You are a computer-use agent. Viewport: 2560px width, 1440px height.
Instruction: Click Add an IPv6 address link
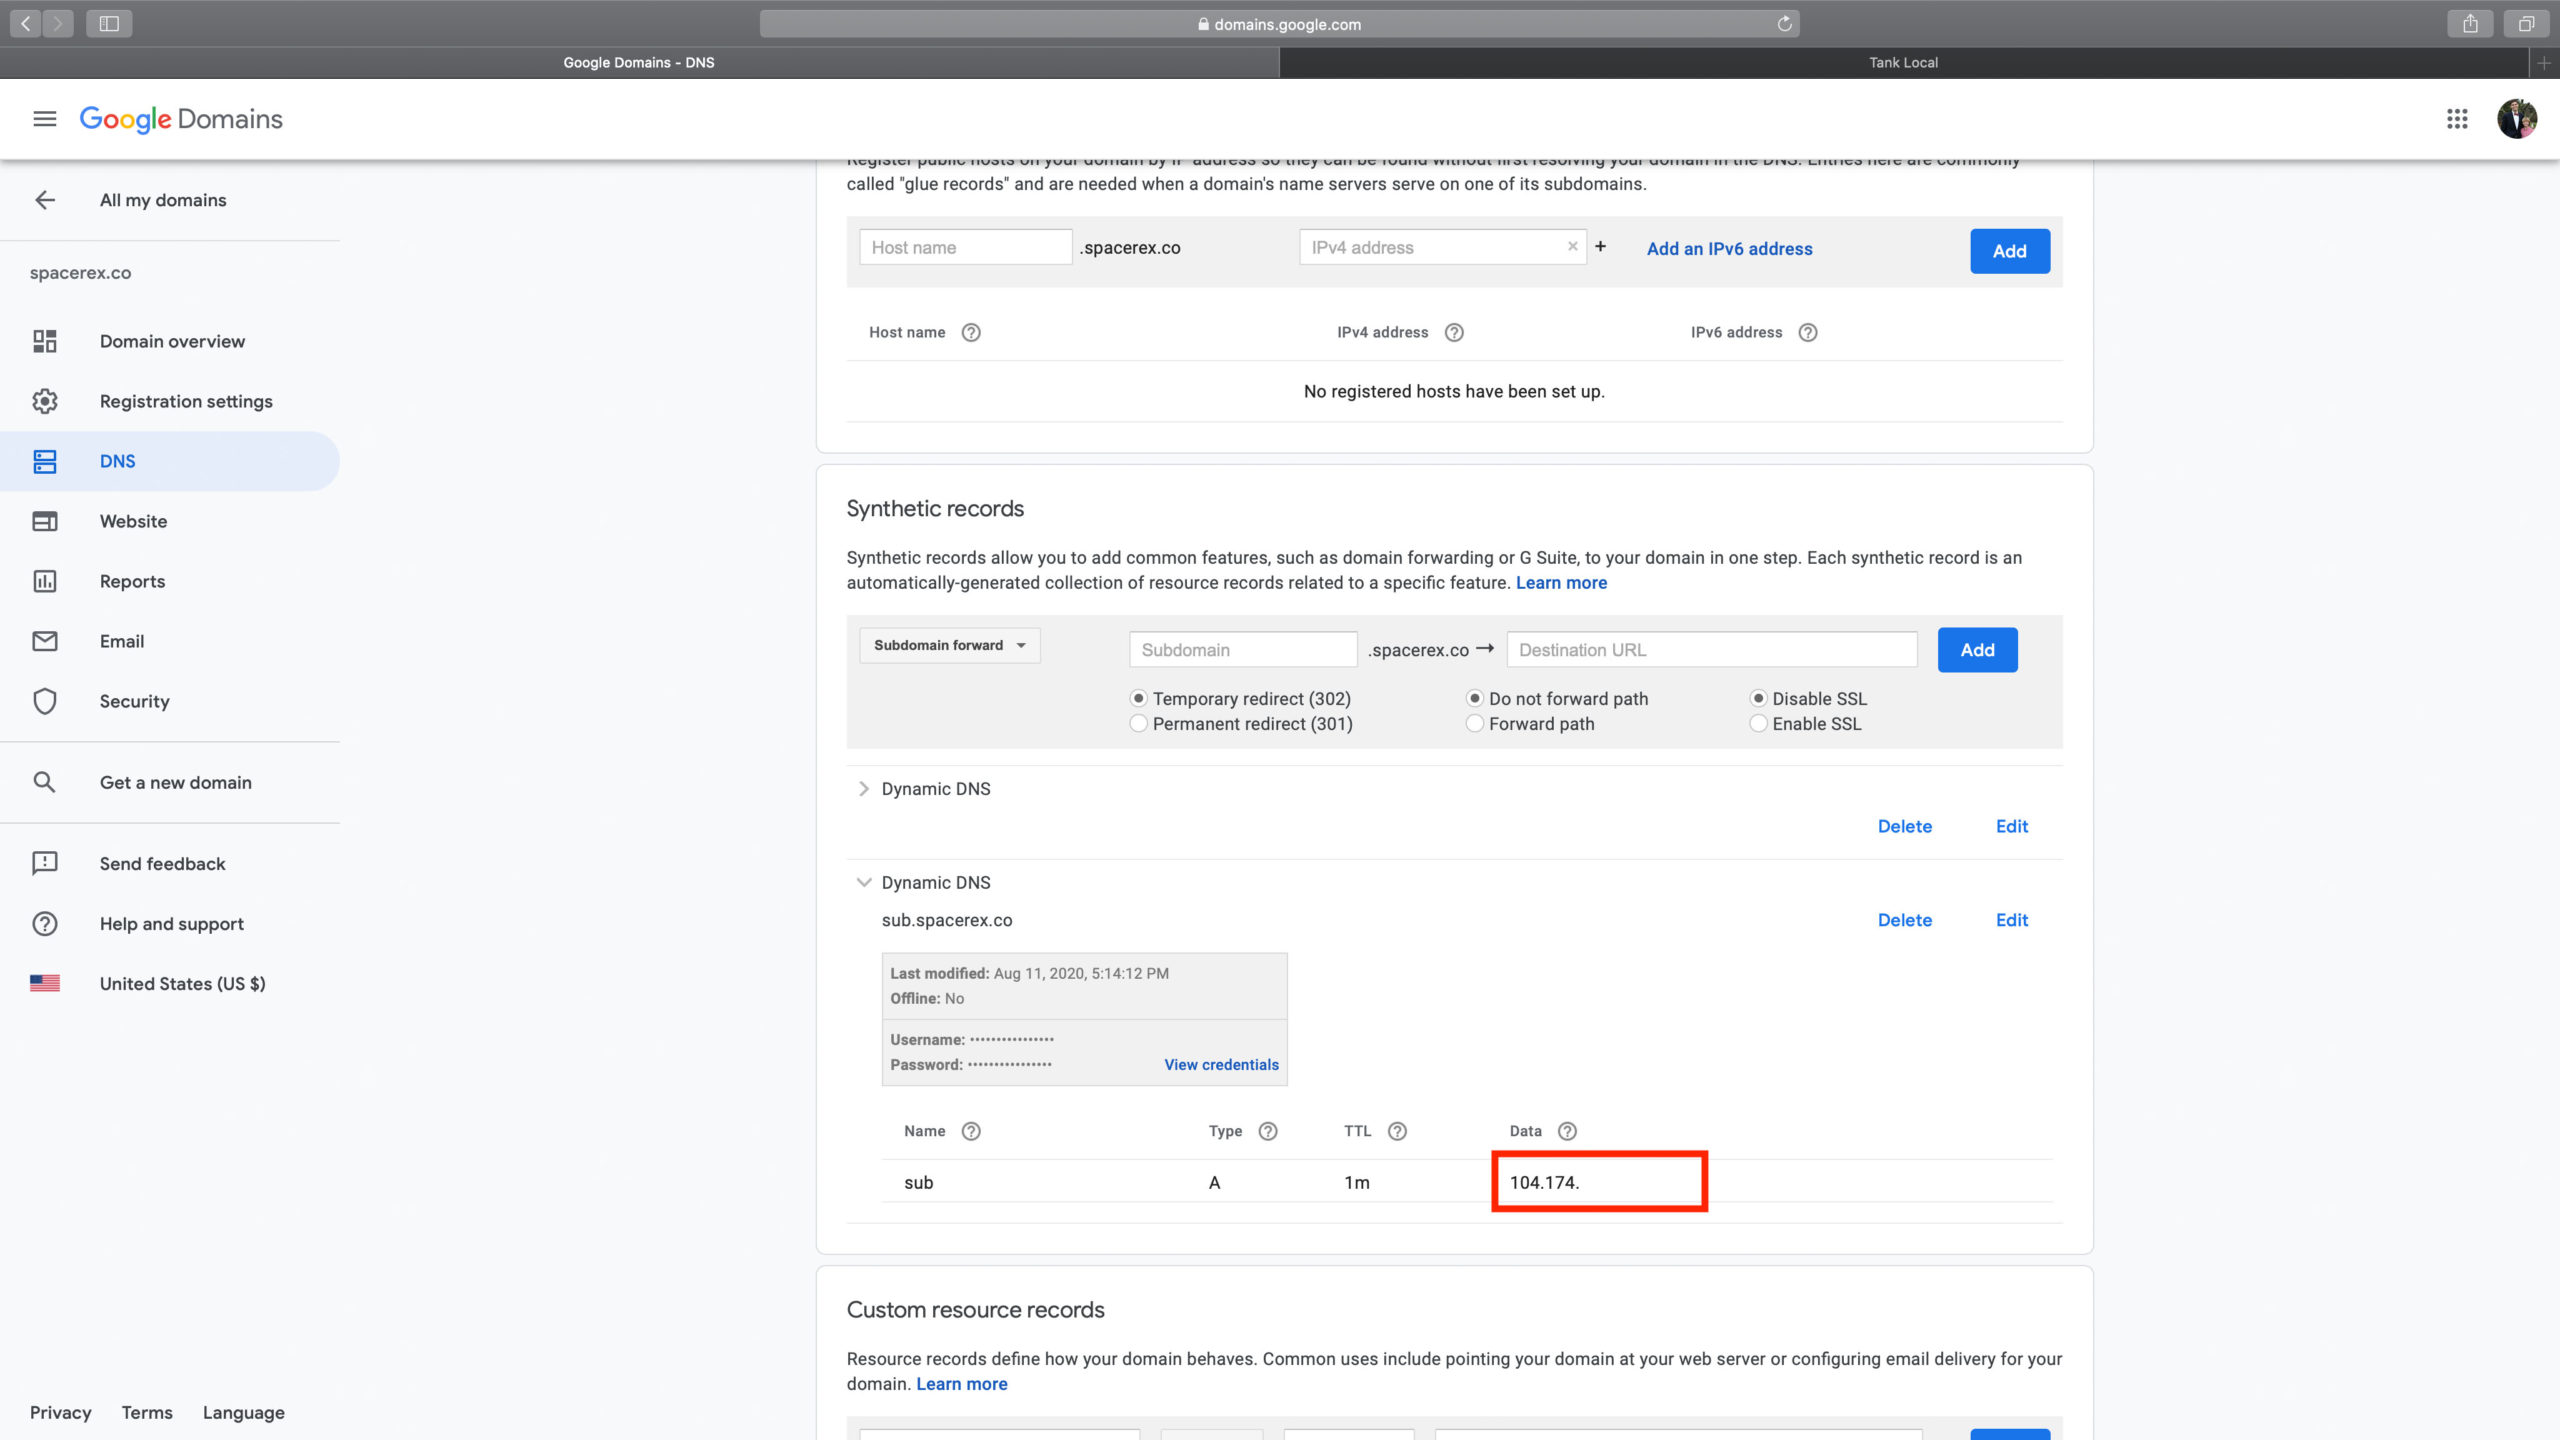click(x=1729, y=249)
